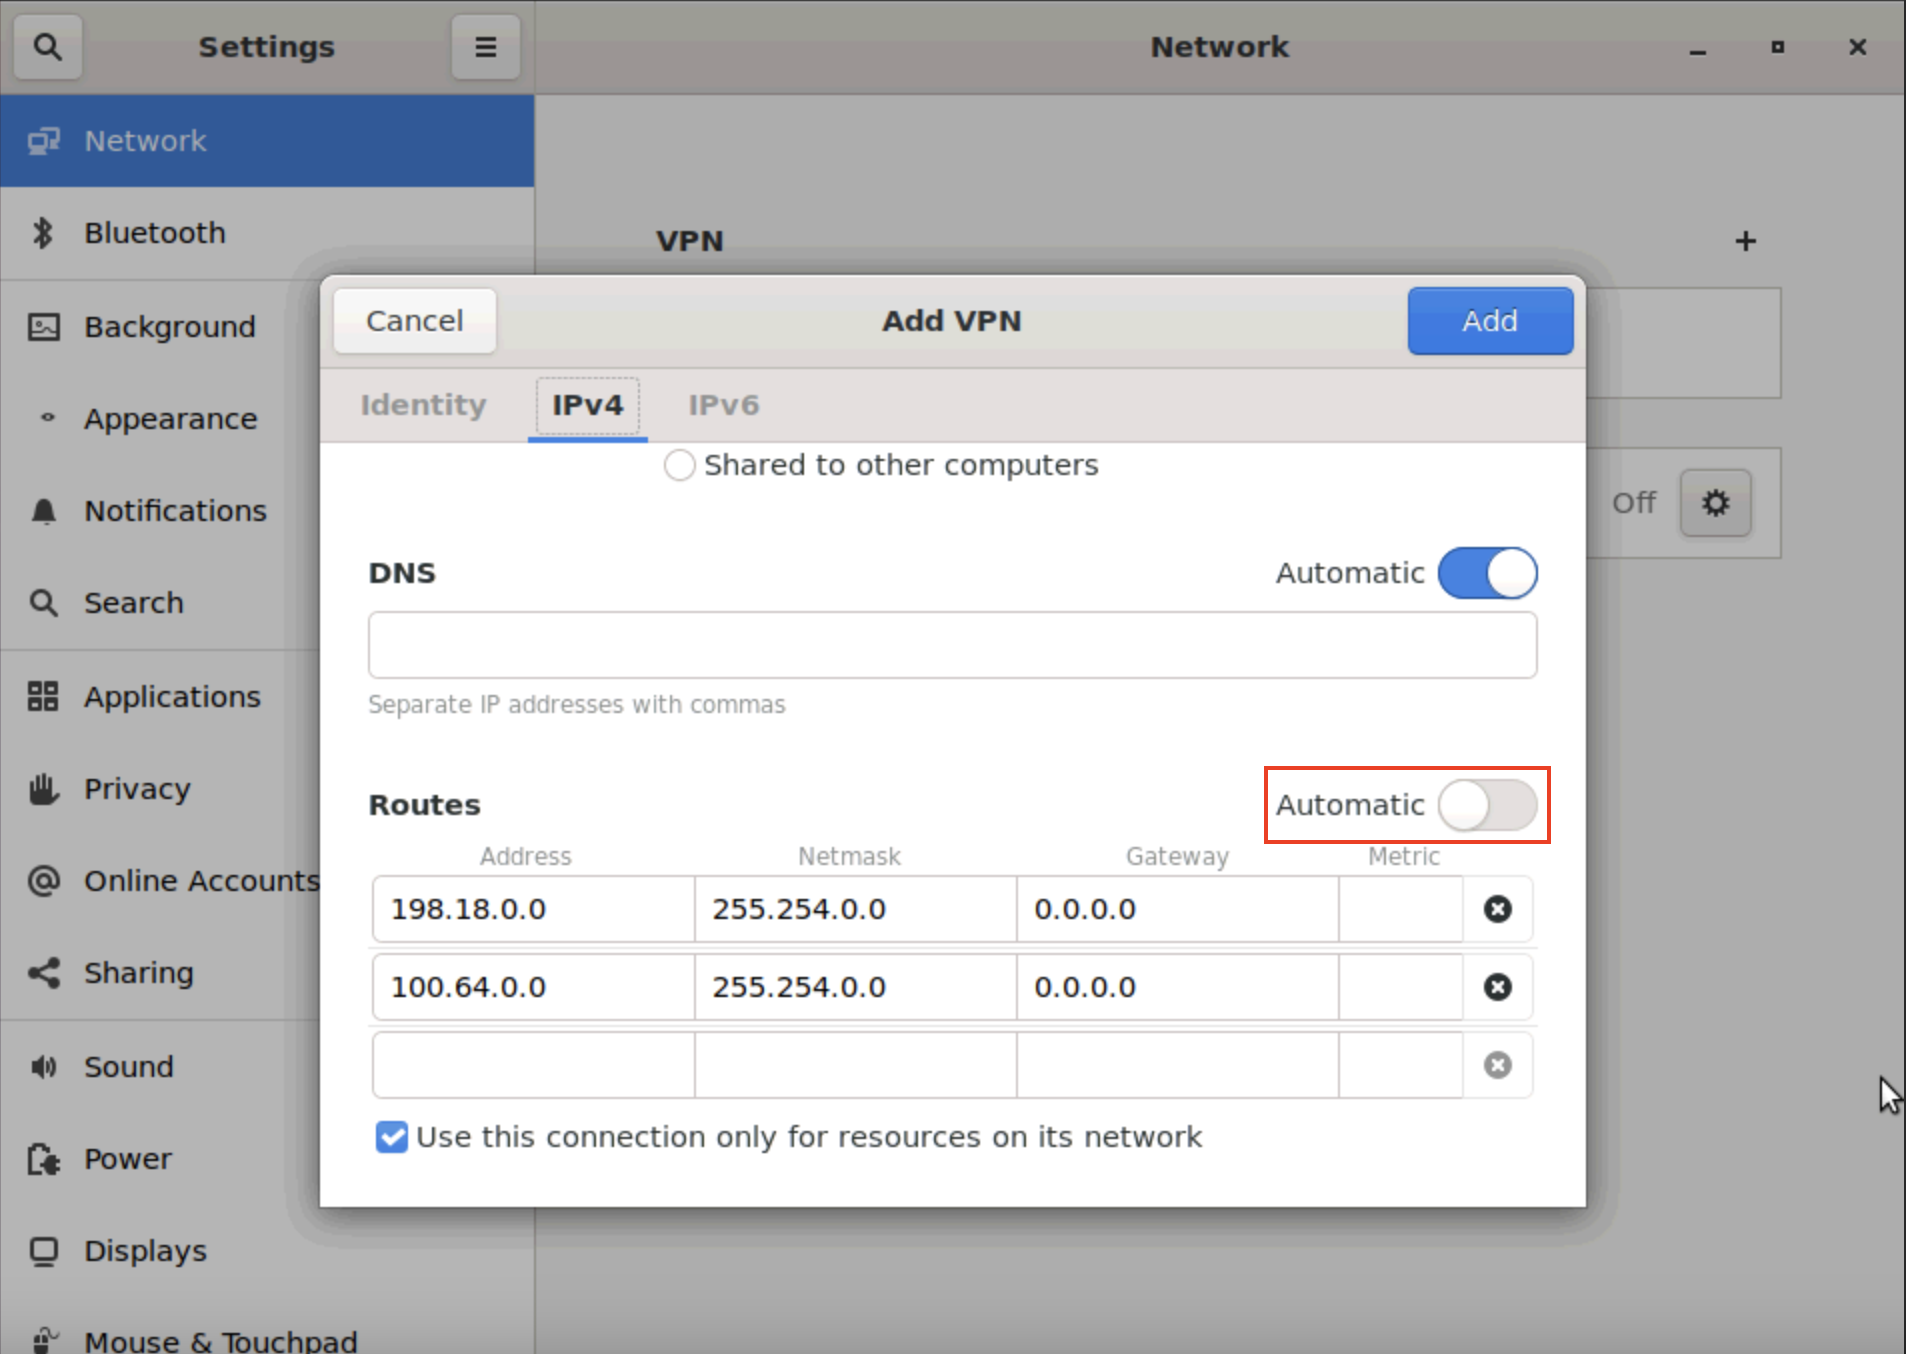Viewport: 1906px width, 1354px height.
Task: Open Power settings in sidebar
Action: click(160, 1159)
